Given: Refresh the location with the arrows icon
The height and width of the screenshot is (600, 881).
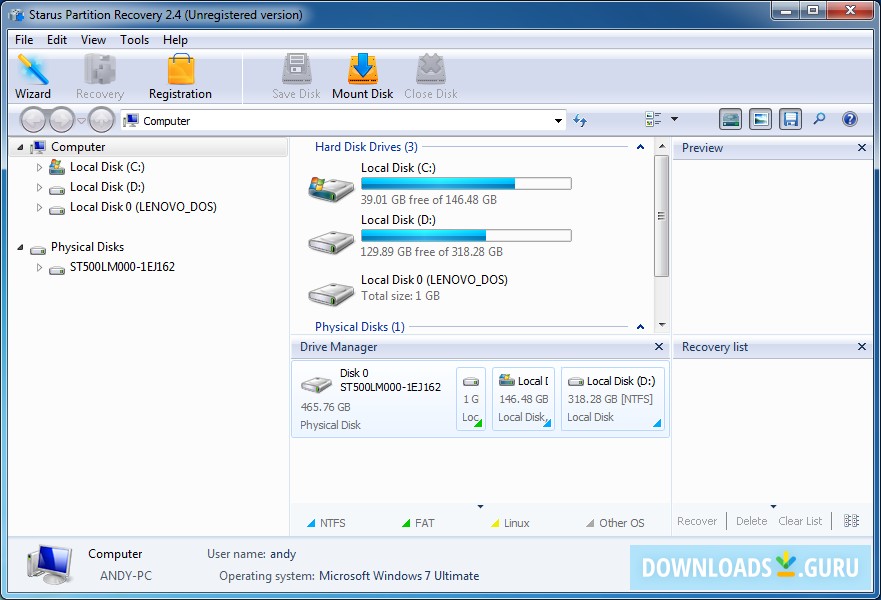Looking at the screenshot, I should click(580, 120).
